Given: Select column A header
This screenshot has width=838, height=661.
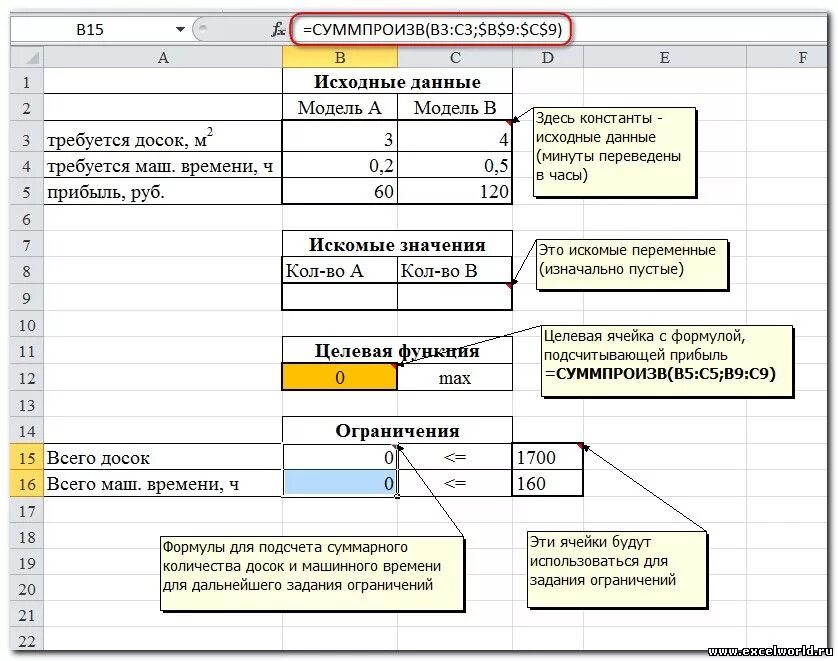Looking at the screenshot, I should [x=163, y=57].
